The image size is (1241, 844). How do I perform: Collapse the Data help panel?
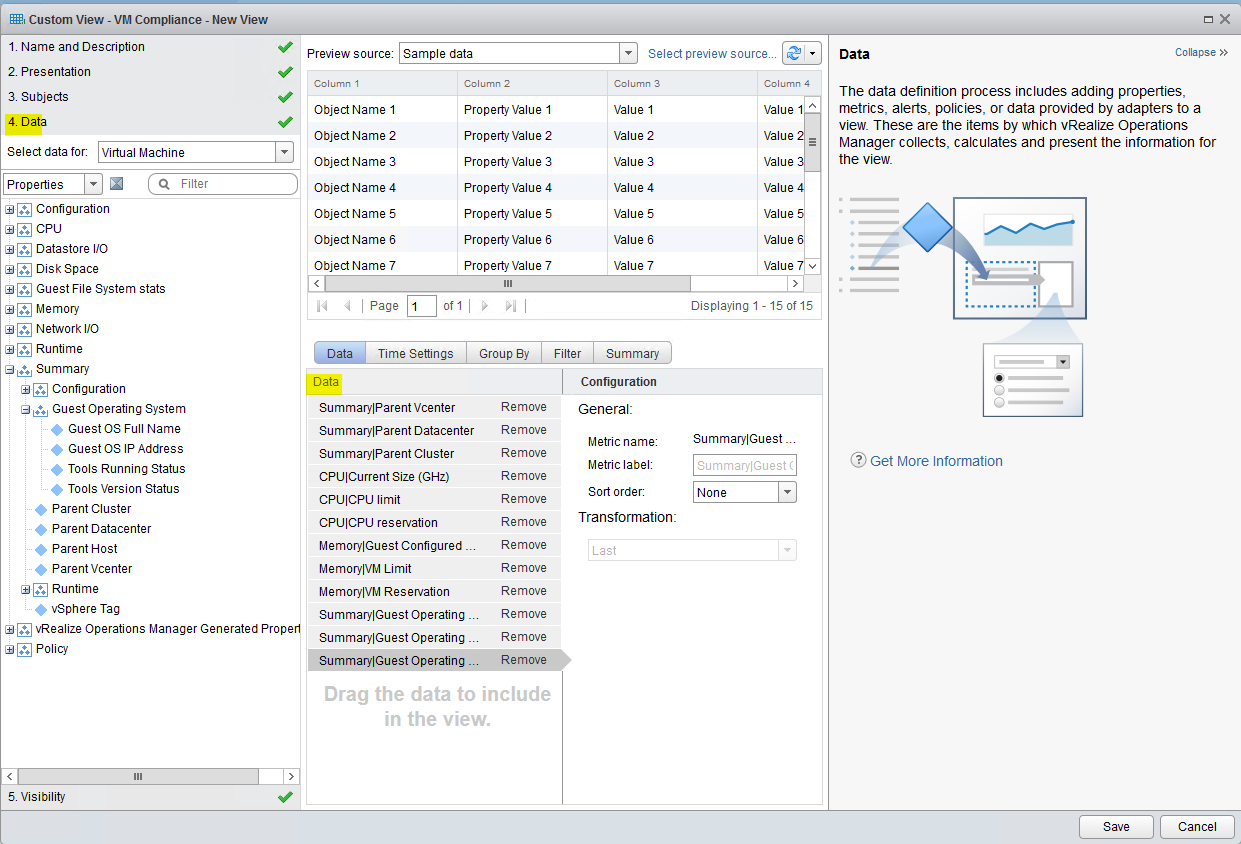(x=1201, y=52)
